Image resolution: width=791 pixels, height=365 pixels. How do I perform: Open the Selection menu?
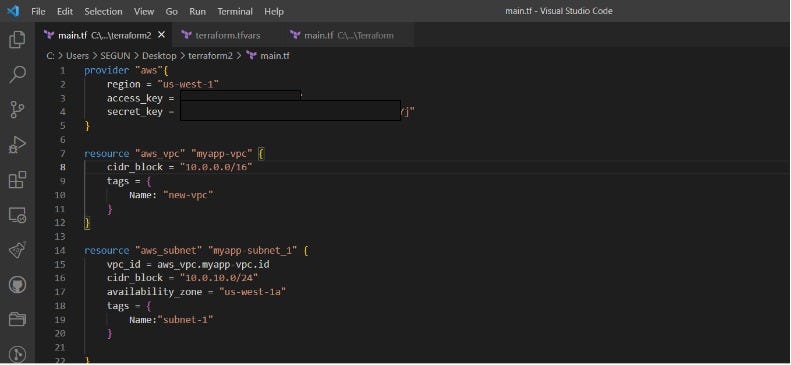[103, 11]
